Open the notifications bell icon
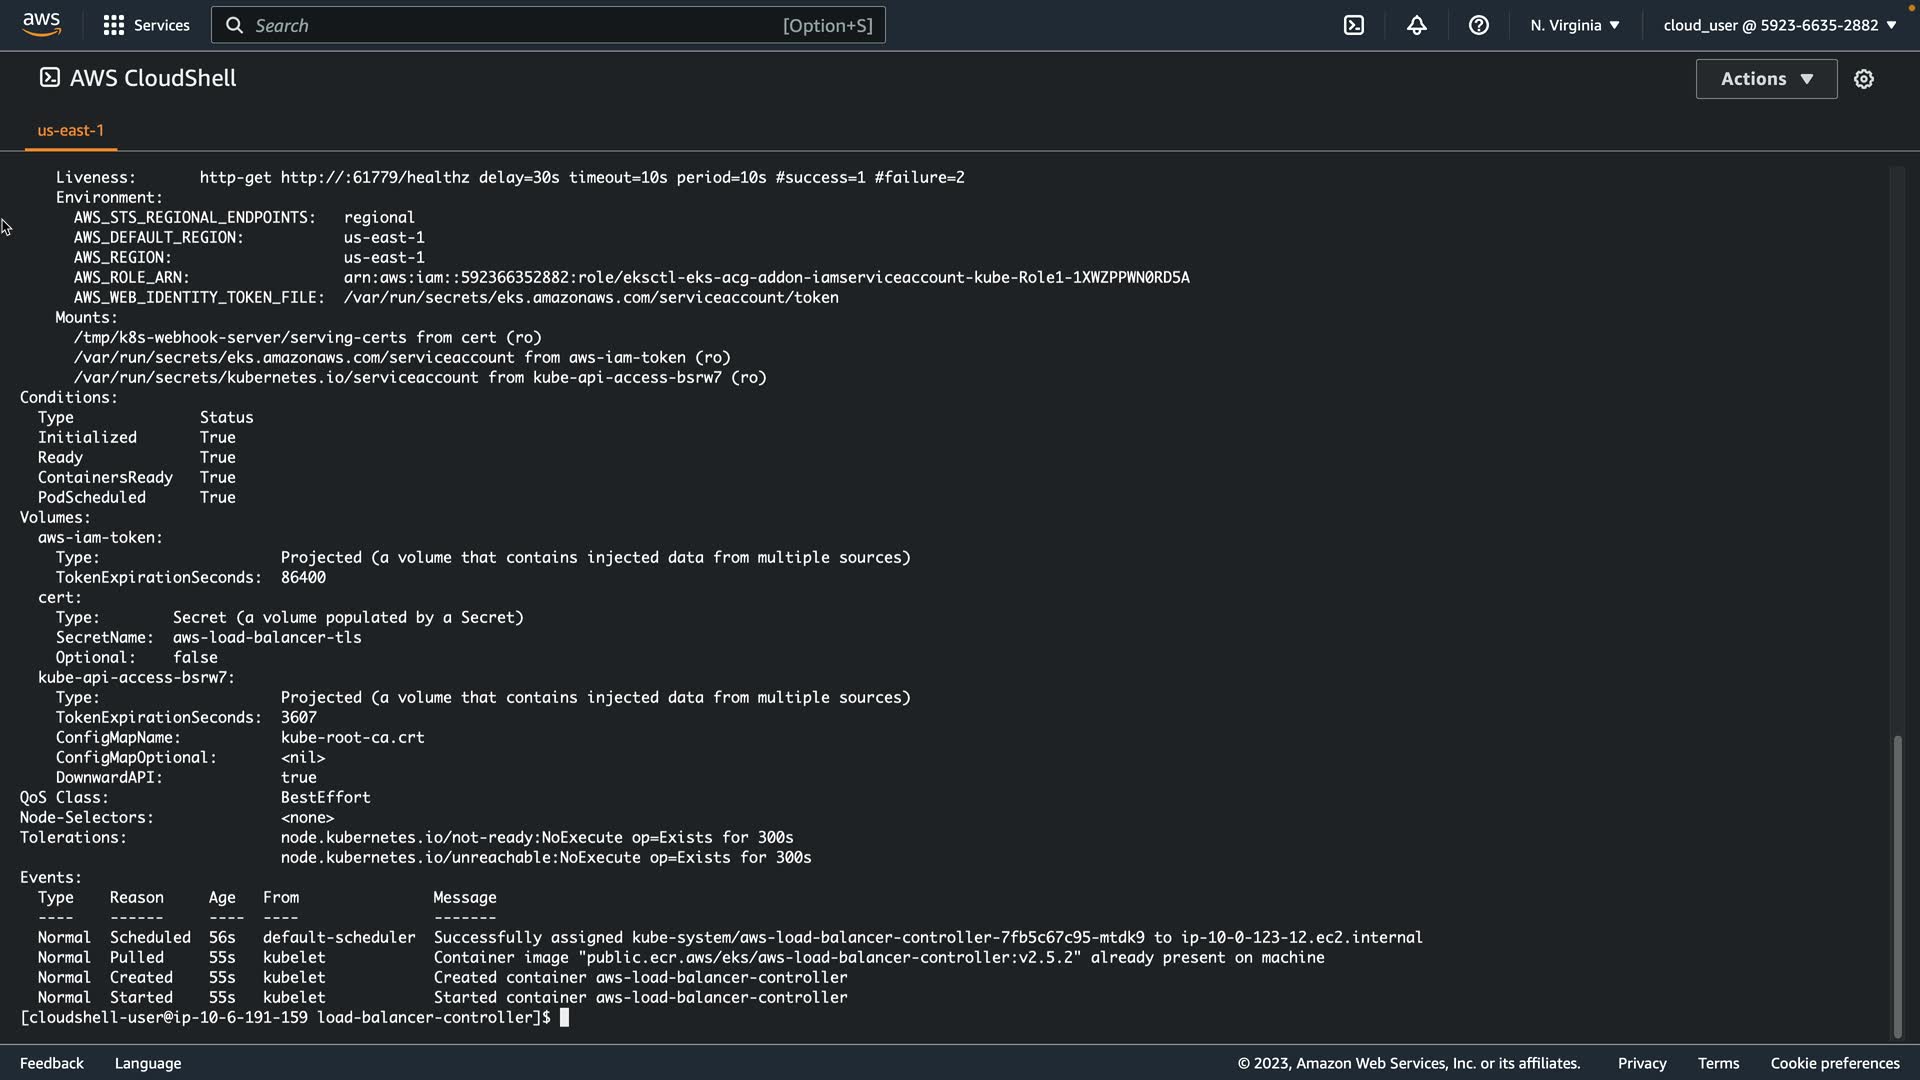 (x=1416, y=25)
